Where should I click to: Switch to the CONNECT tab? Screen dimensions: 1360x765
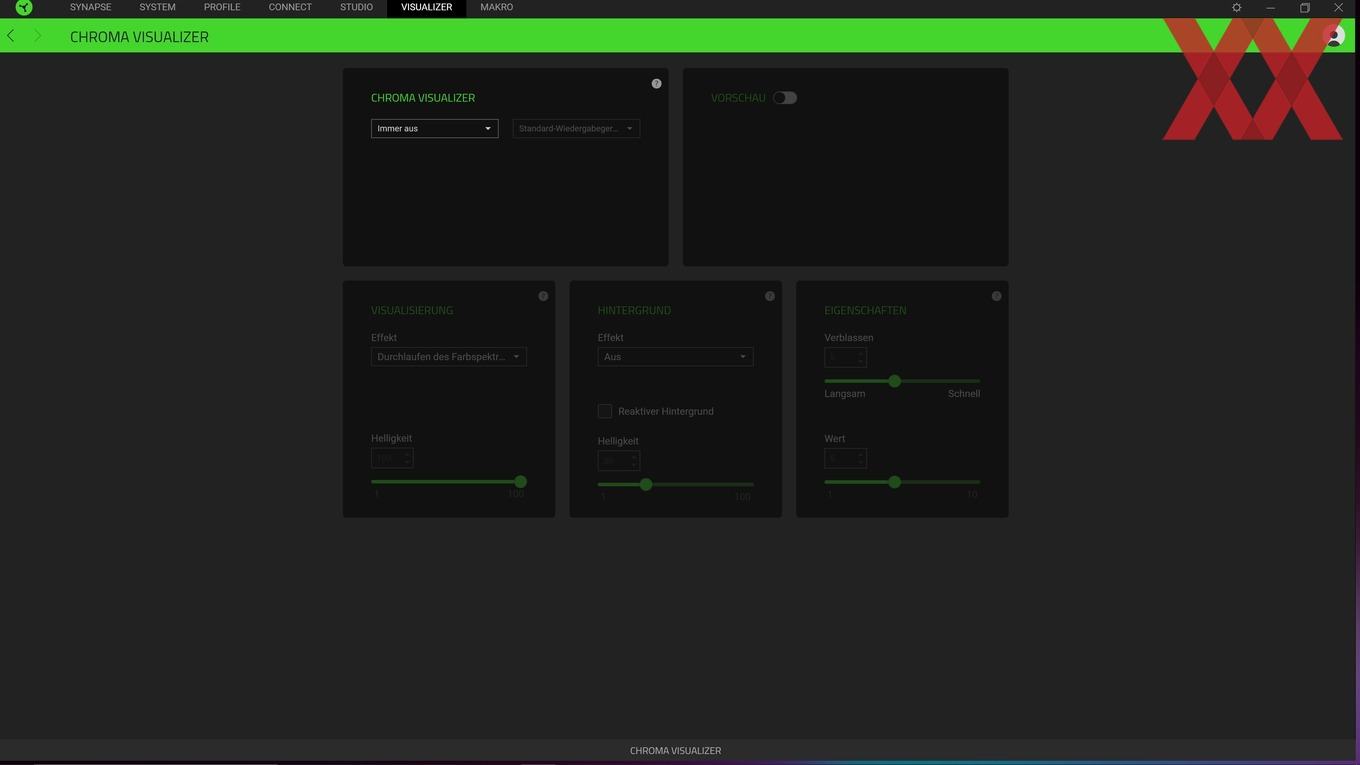pos(290,7)
